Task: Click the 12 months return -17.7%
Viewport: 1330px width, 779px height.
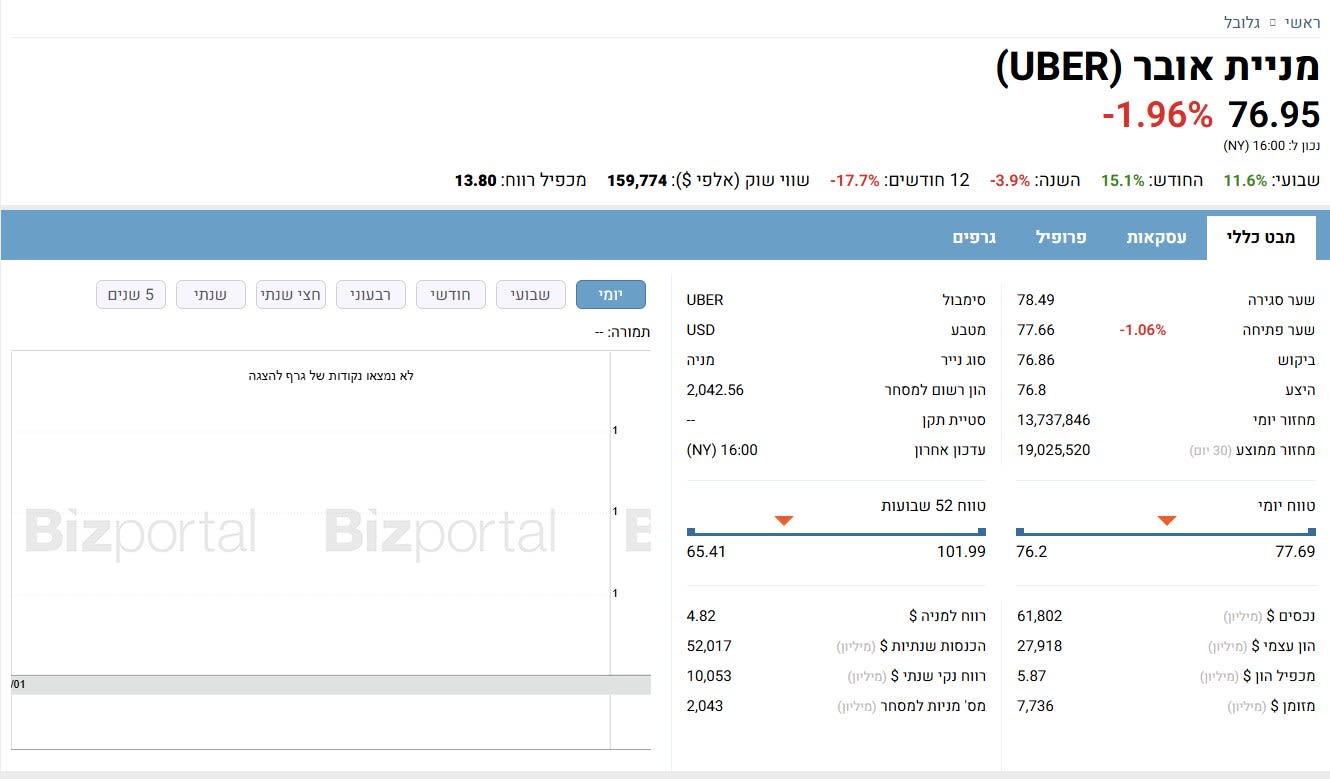Action: pyautogui.click(x=855, y=181)
